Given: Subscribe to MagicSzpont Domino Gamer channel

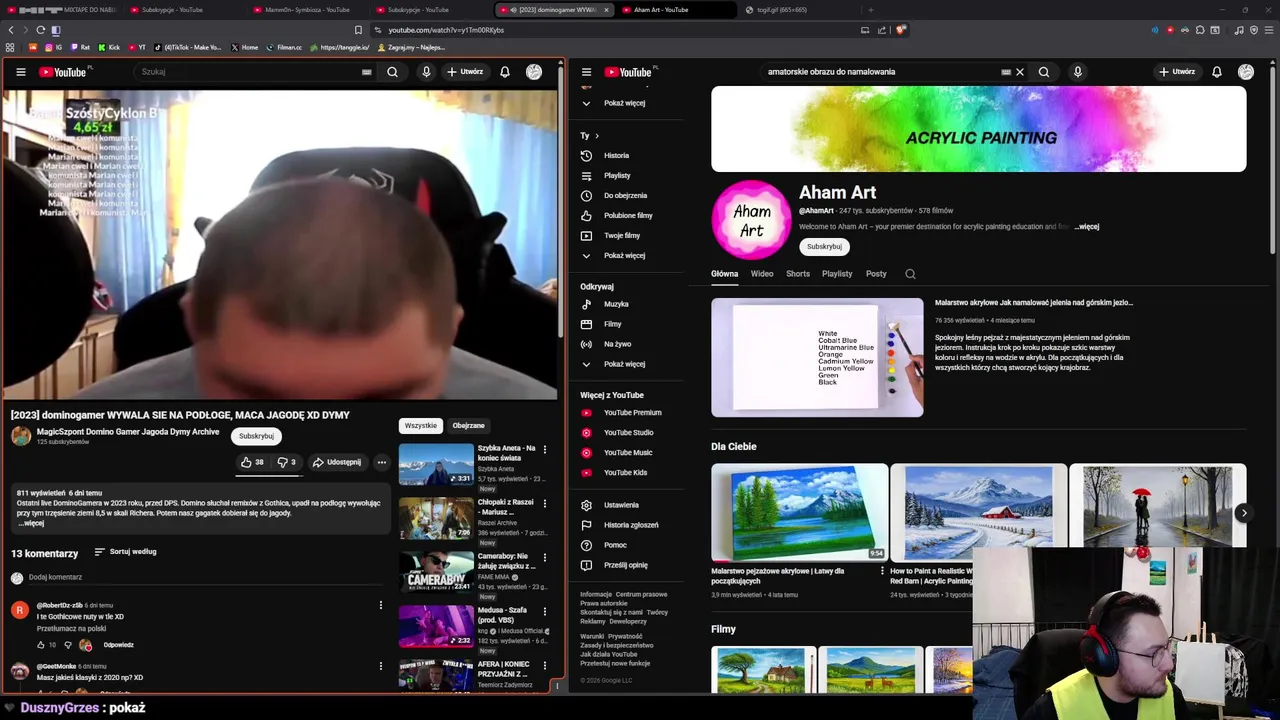Looking at the screenshot, I should tap(256, 436).
